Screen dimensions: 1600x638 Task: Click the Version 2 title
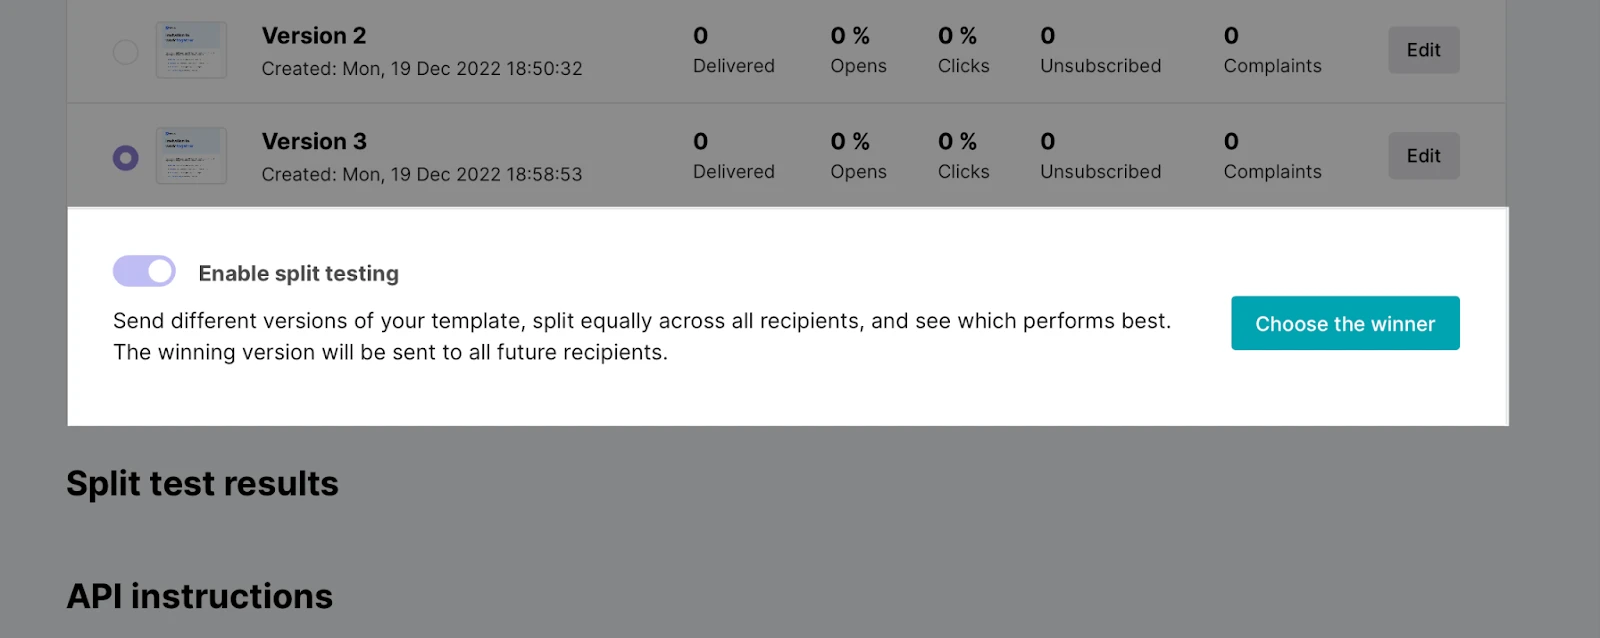(314, 36)
